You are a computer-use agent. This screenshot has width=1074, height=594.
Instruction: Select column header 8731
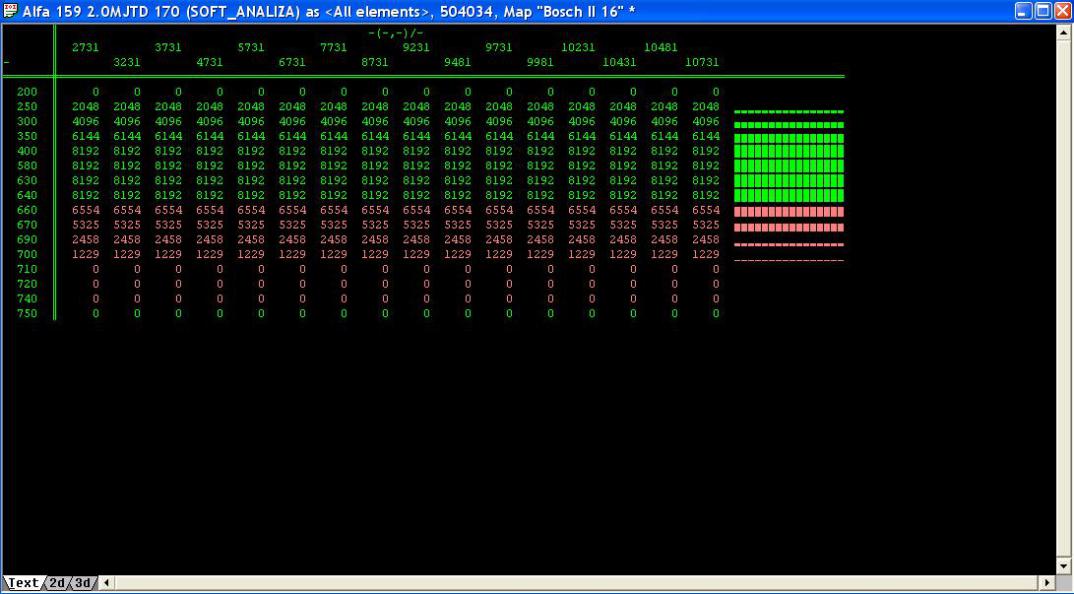(375, 62)
